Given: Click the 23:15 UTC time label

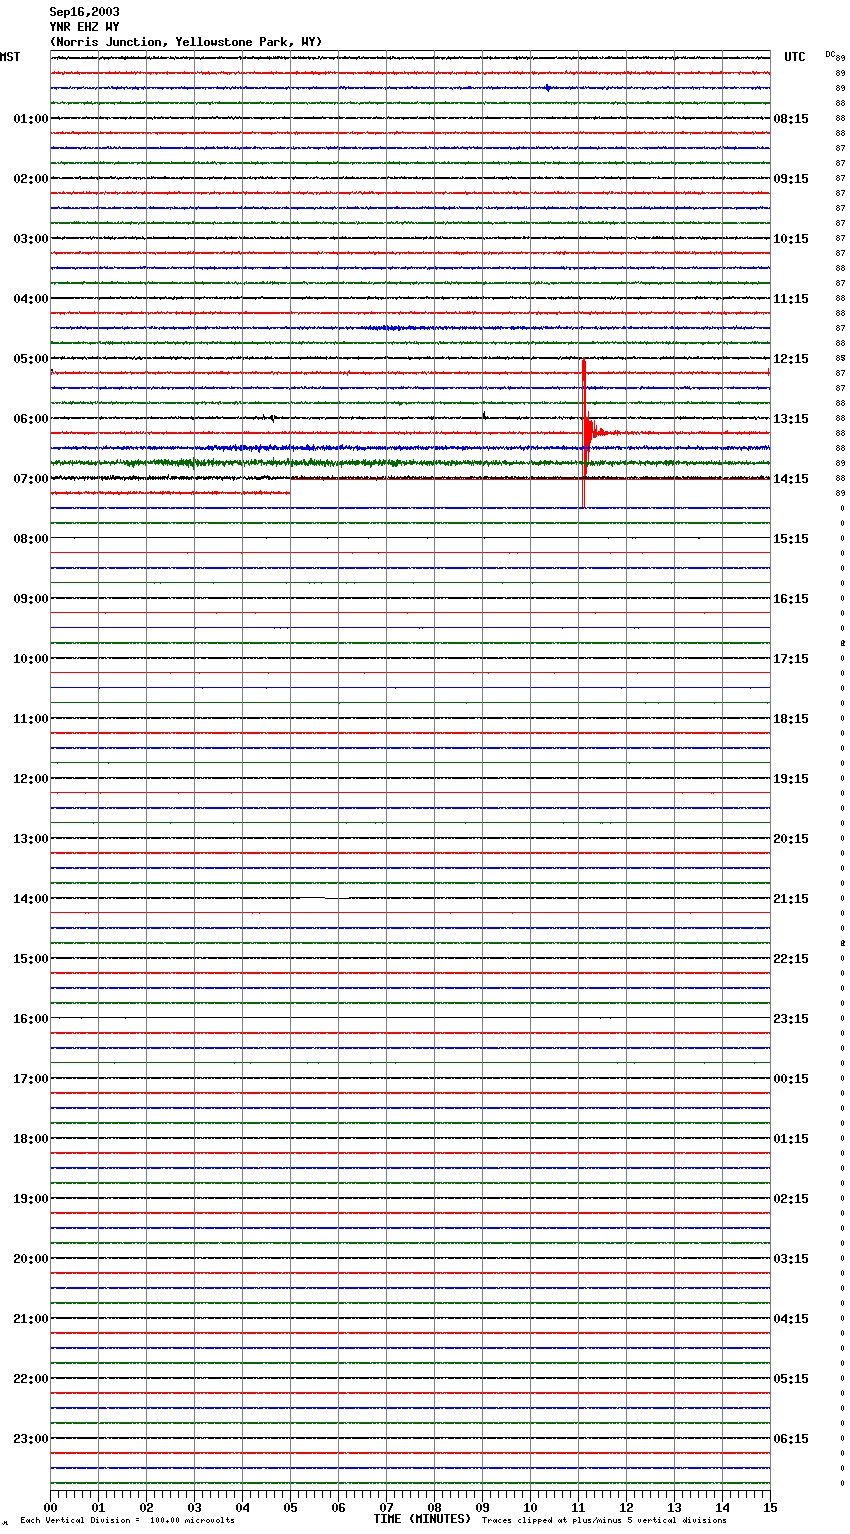Looking at the screenshot, I should point(791,1019).
